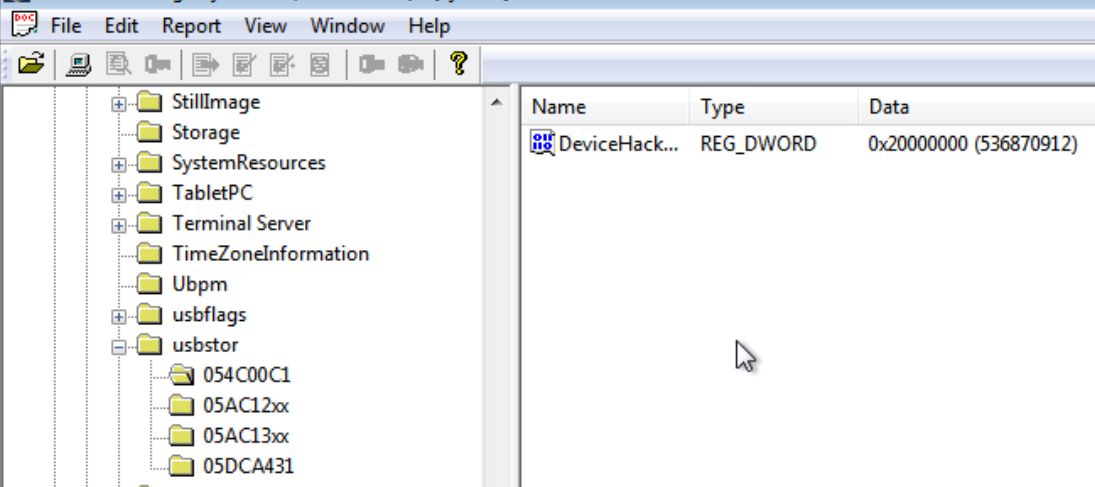Image resolution: width=1095 pixels, height=487 pixels.
Task: Expand the StillImage tree node
Action: (x=120, y=103)
